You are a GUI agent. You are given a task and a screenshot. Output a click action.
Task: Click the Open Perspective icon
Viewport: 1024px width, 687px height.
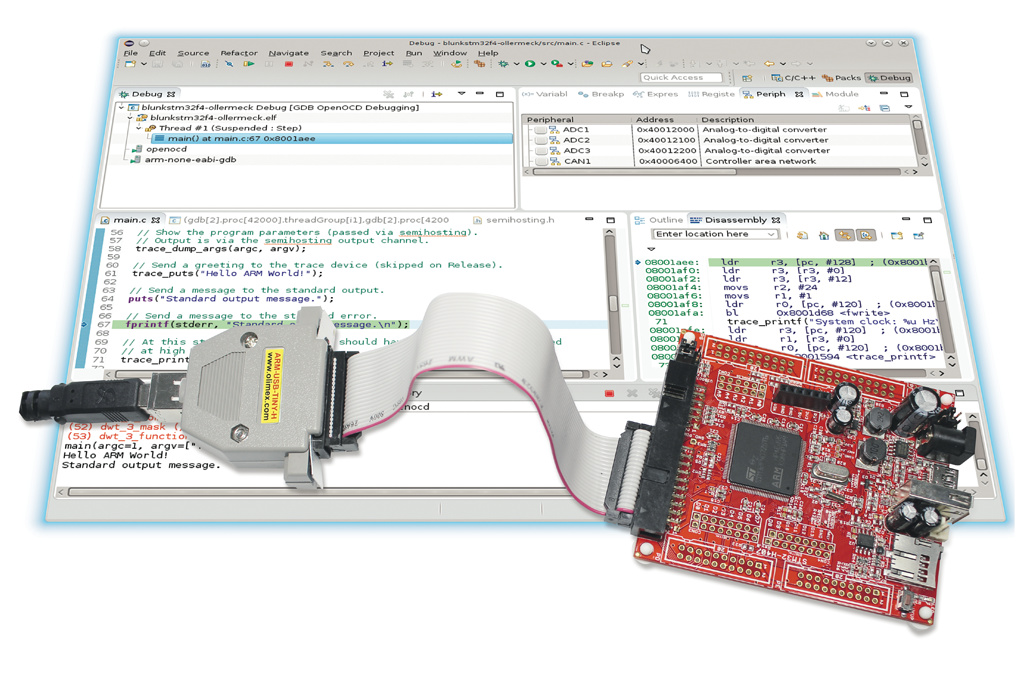tap(747, 78)
